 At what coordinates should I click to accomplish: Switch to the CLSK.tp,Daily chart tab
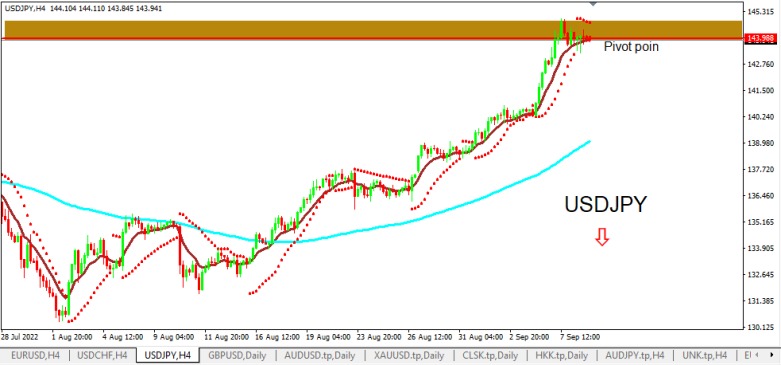coord(491,356)
